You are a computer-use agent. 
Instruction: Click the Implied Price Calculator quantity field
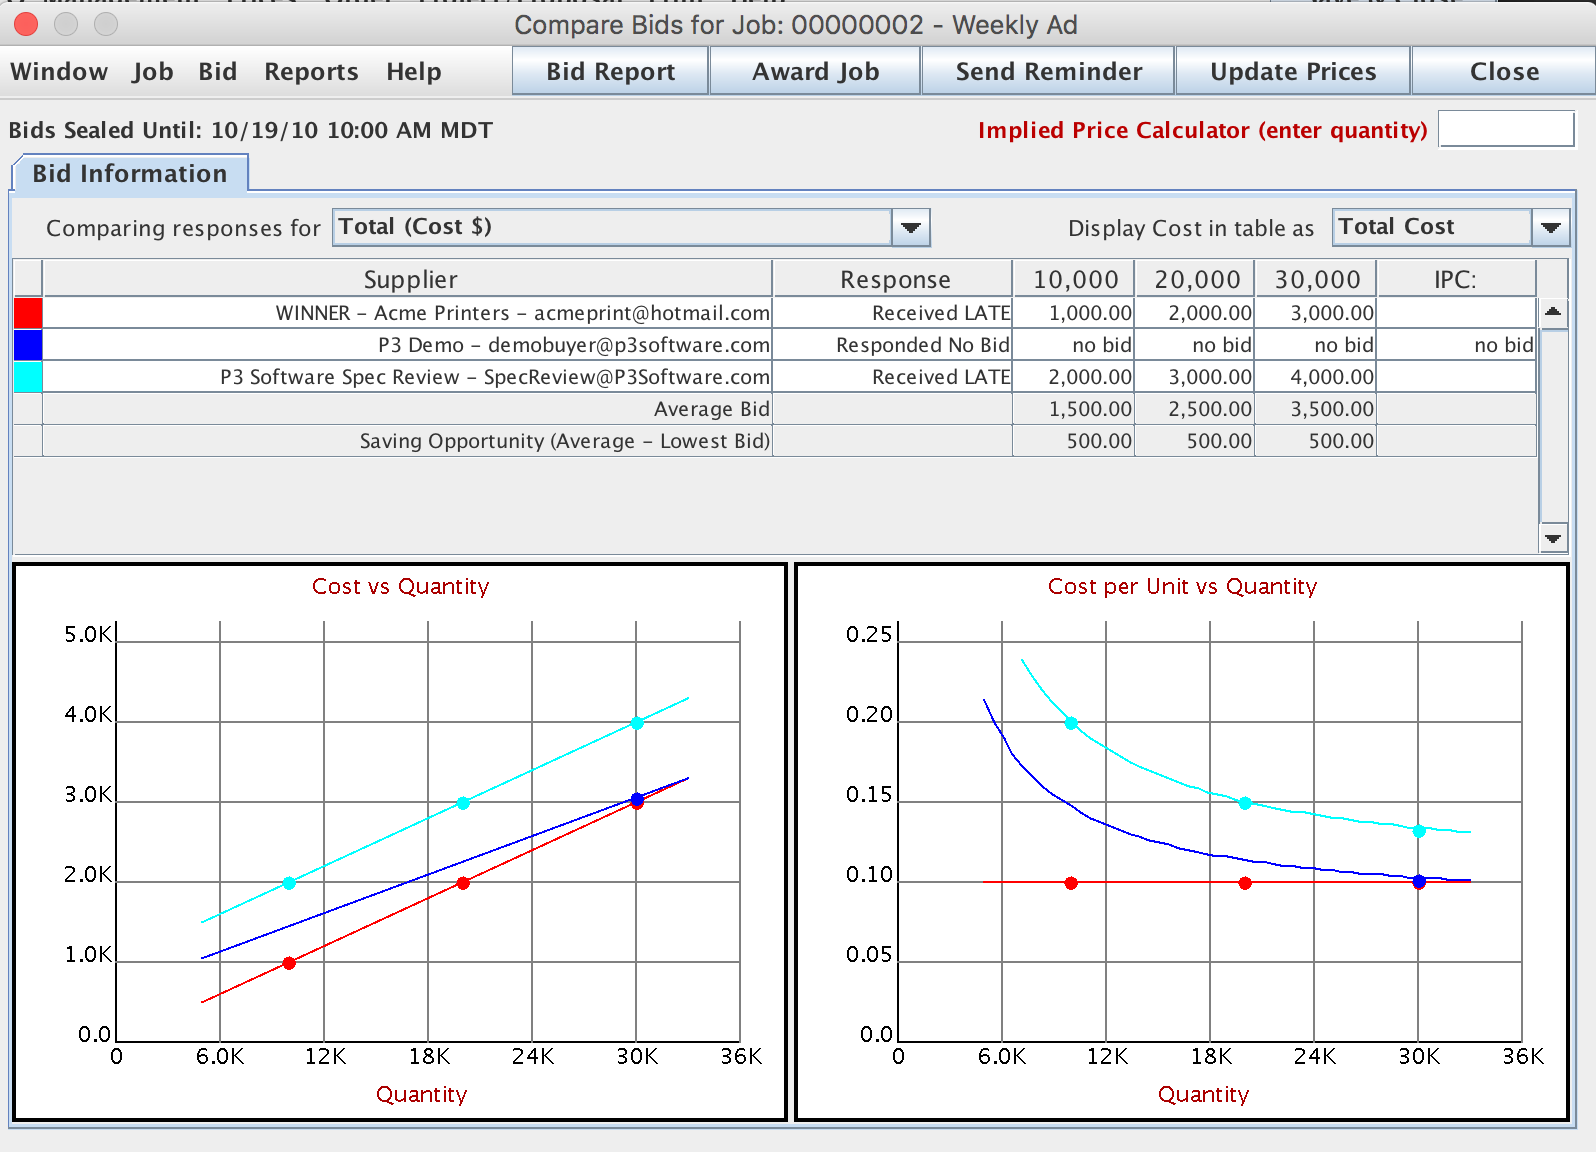coord(1506,129)
